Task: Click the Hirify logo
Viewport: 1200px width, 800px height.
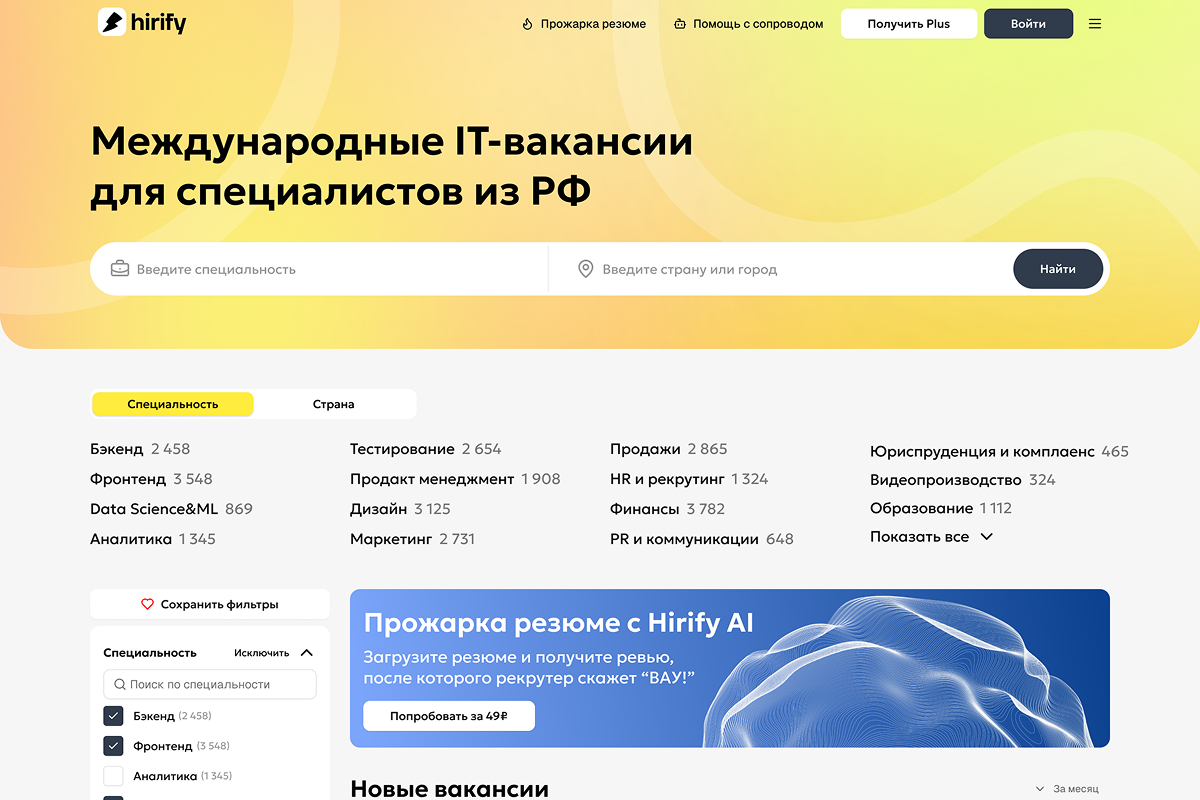Action: (x=142, y=22)
